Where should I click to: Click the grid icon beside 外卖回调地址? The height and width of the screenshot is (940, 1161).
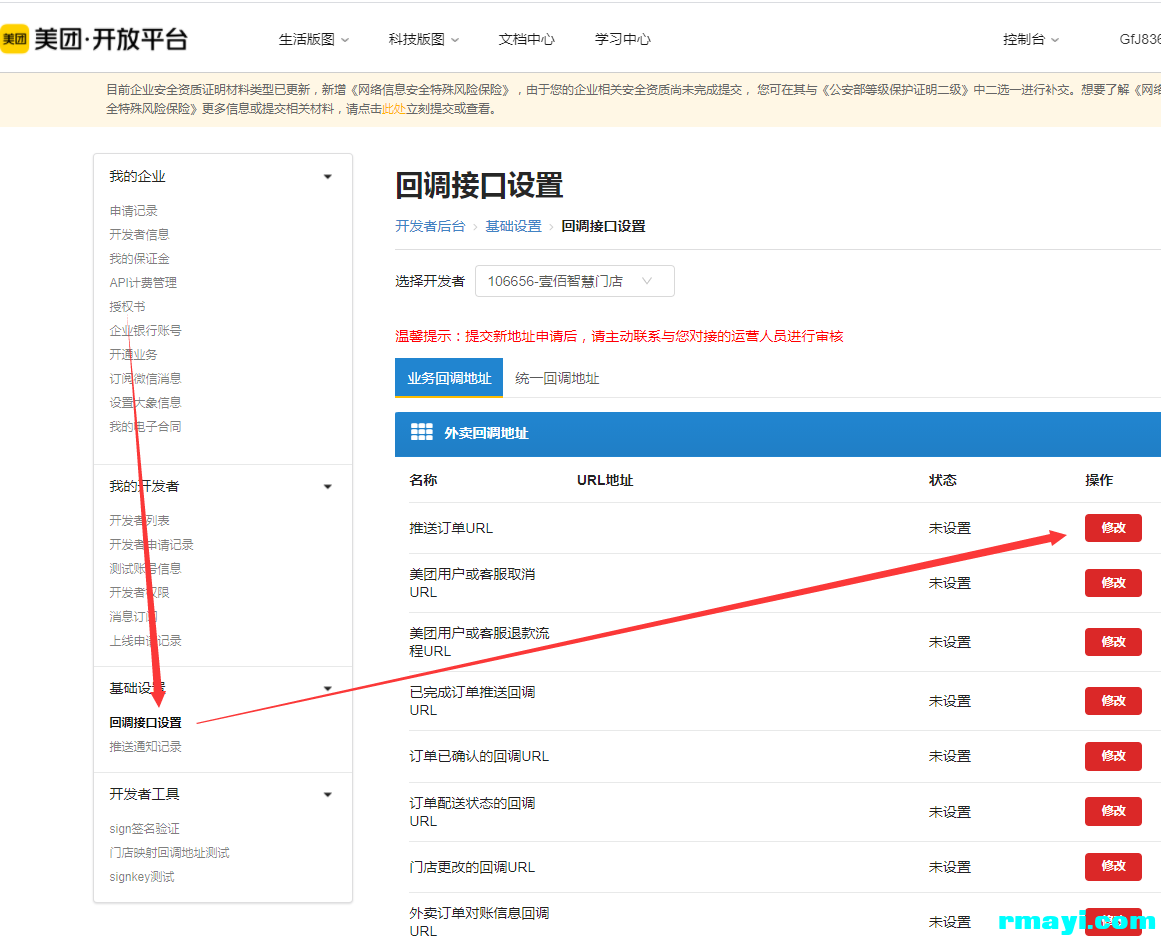pos(421,432)
